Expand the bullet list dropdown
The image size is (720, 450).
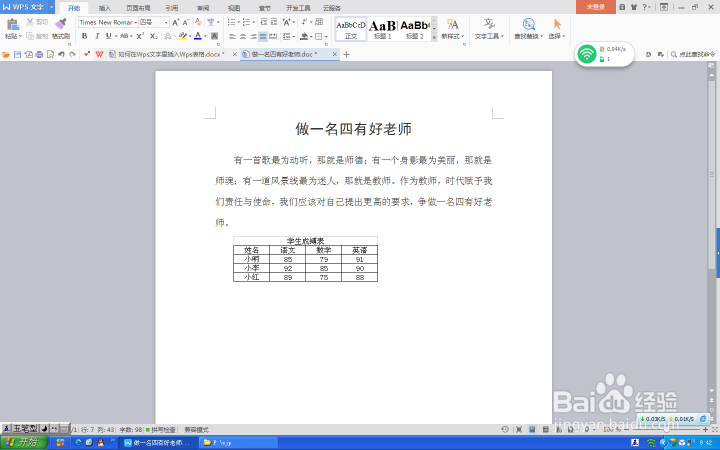(x=238, y=22)
